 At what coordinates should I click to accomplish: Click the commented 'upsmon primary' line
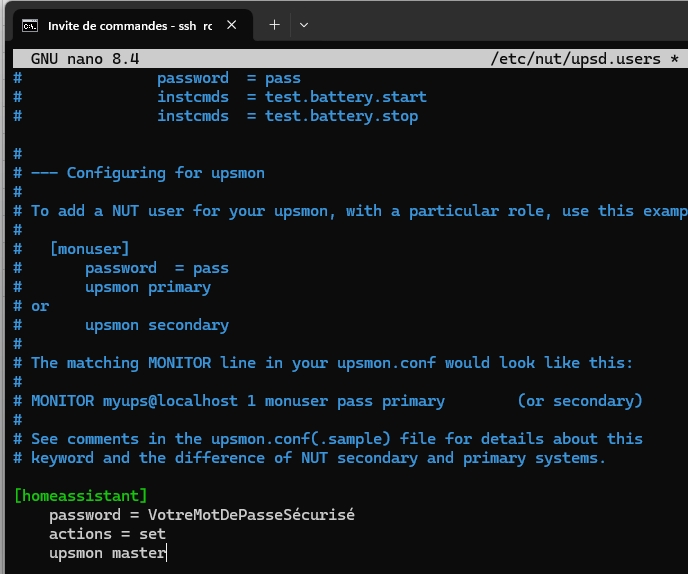point(148,287)
